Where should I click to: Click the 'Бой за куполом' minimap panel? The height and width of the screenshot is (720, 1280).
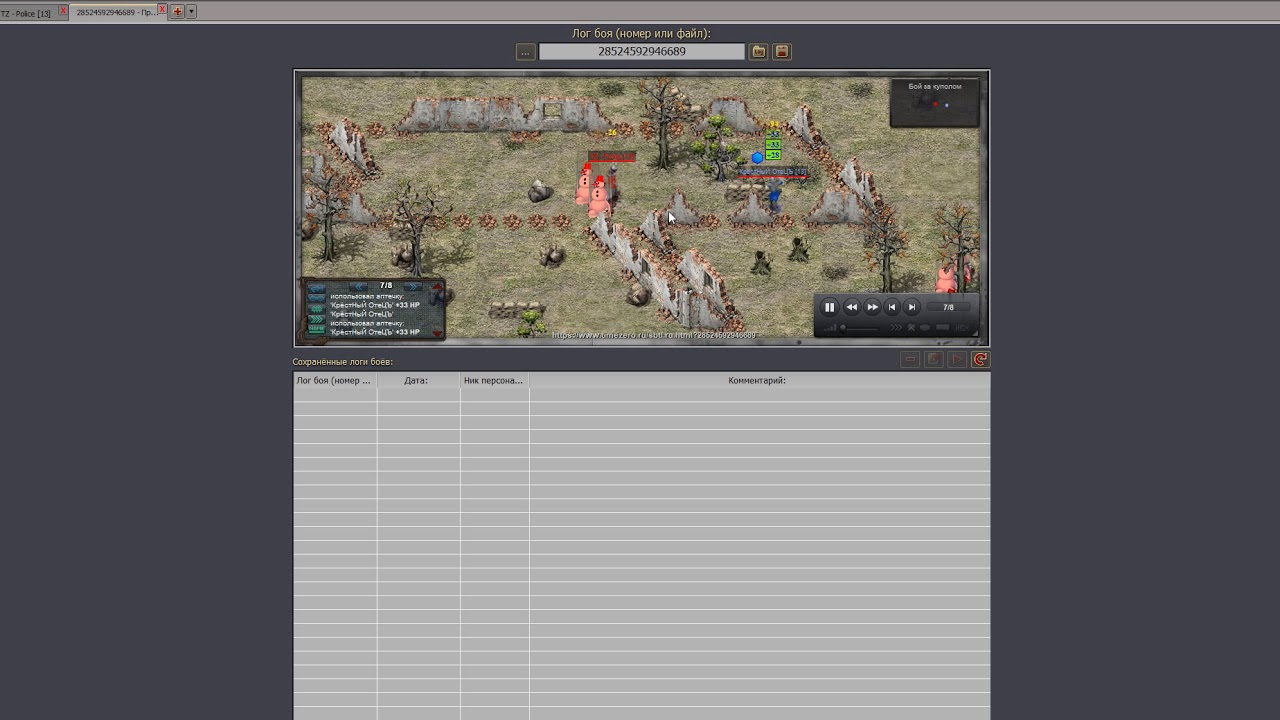(x=935, y=103)
